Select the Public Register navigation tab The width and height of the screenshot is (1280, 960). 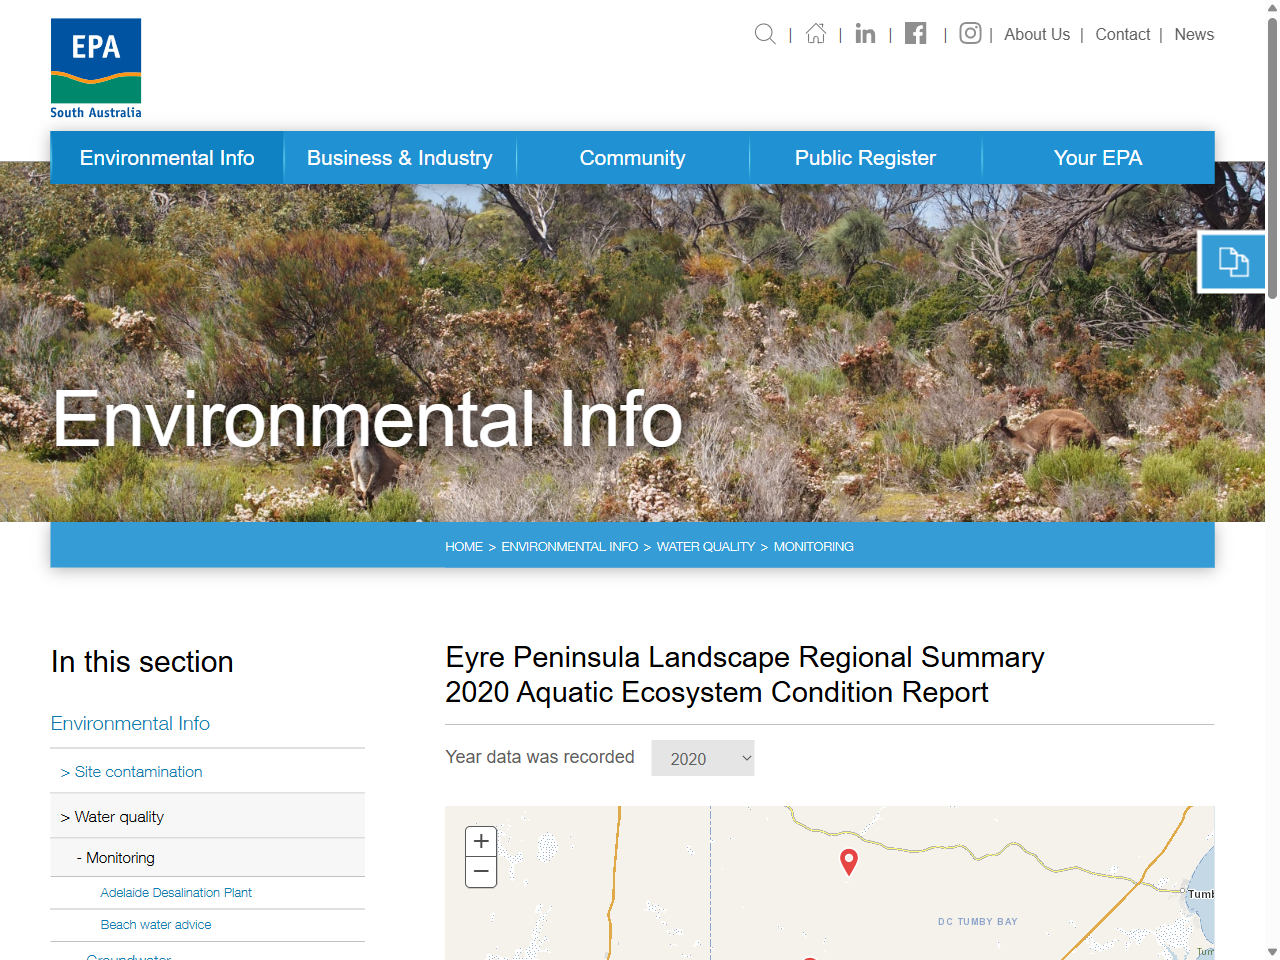[865, 157]
